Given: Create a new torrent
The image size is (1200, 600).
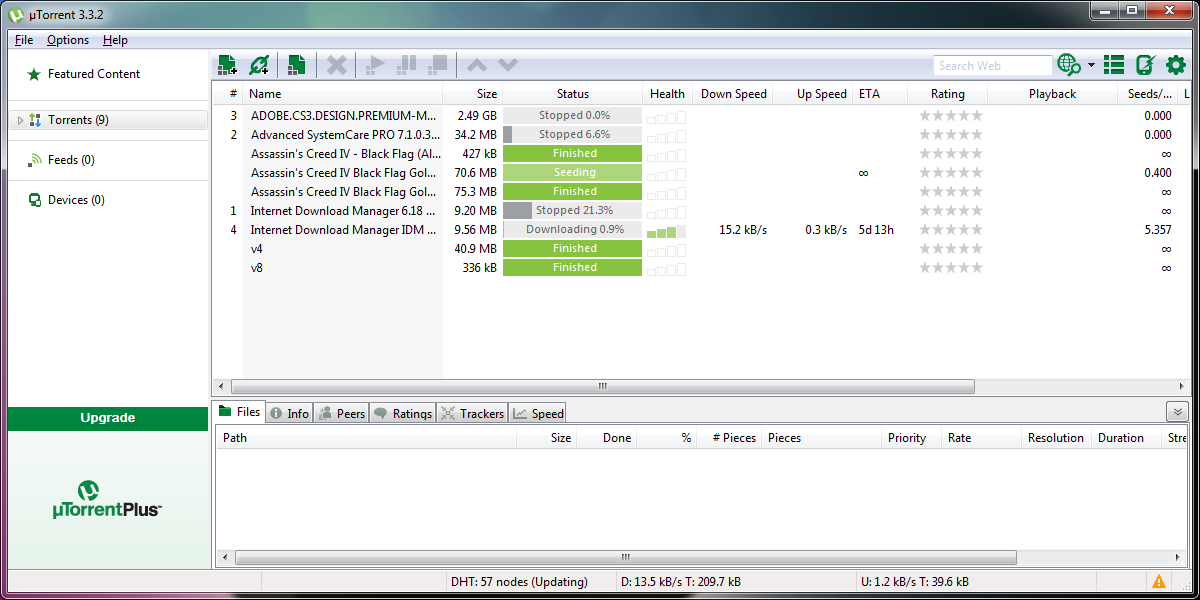Looking at the screenshot, I should pyautogui.click(x=296, y=64).
